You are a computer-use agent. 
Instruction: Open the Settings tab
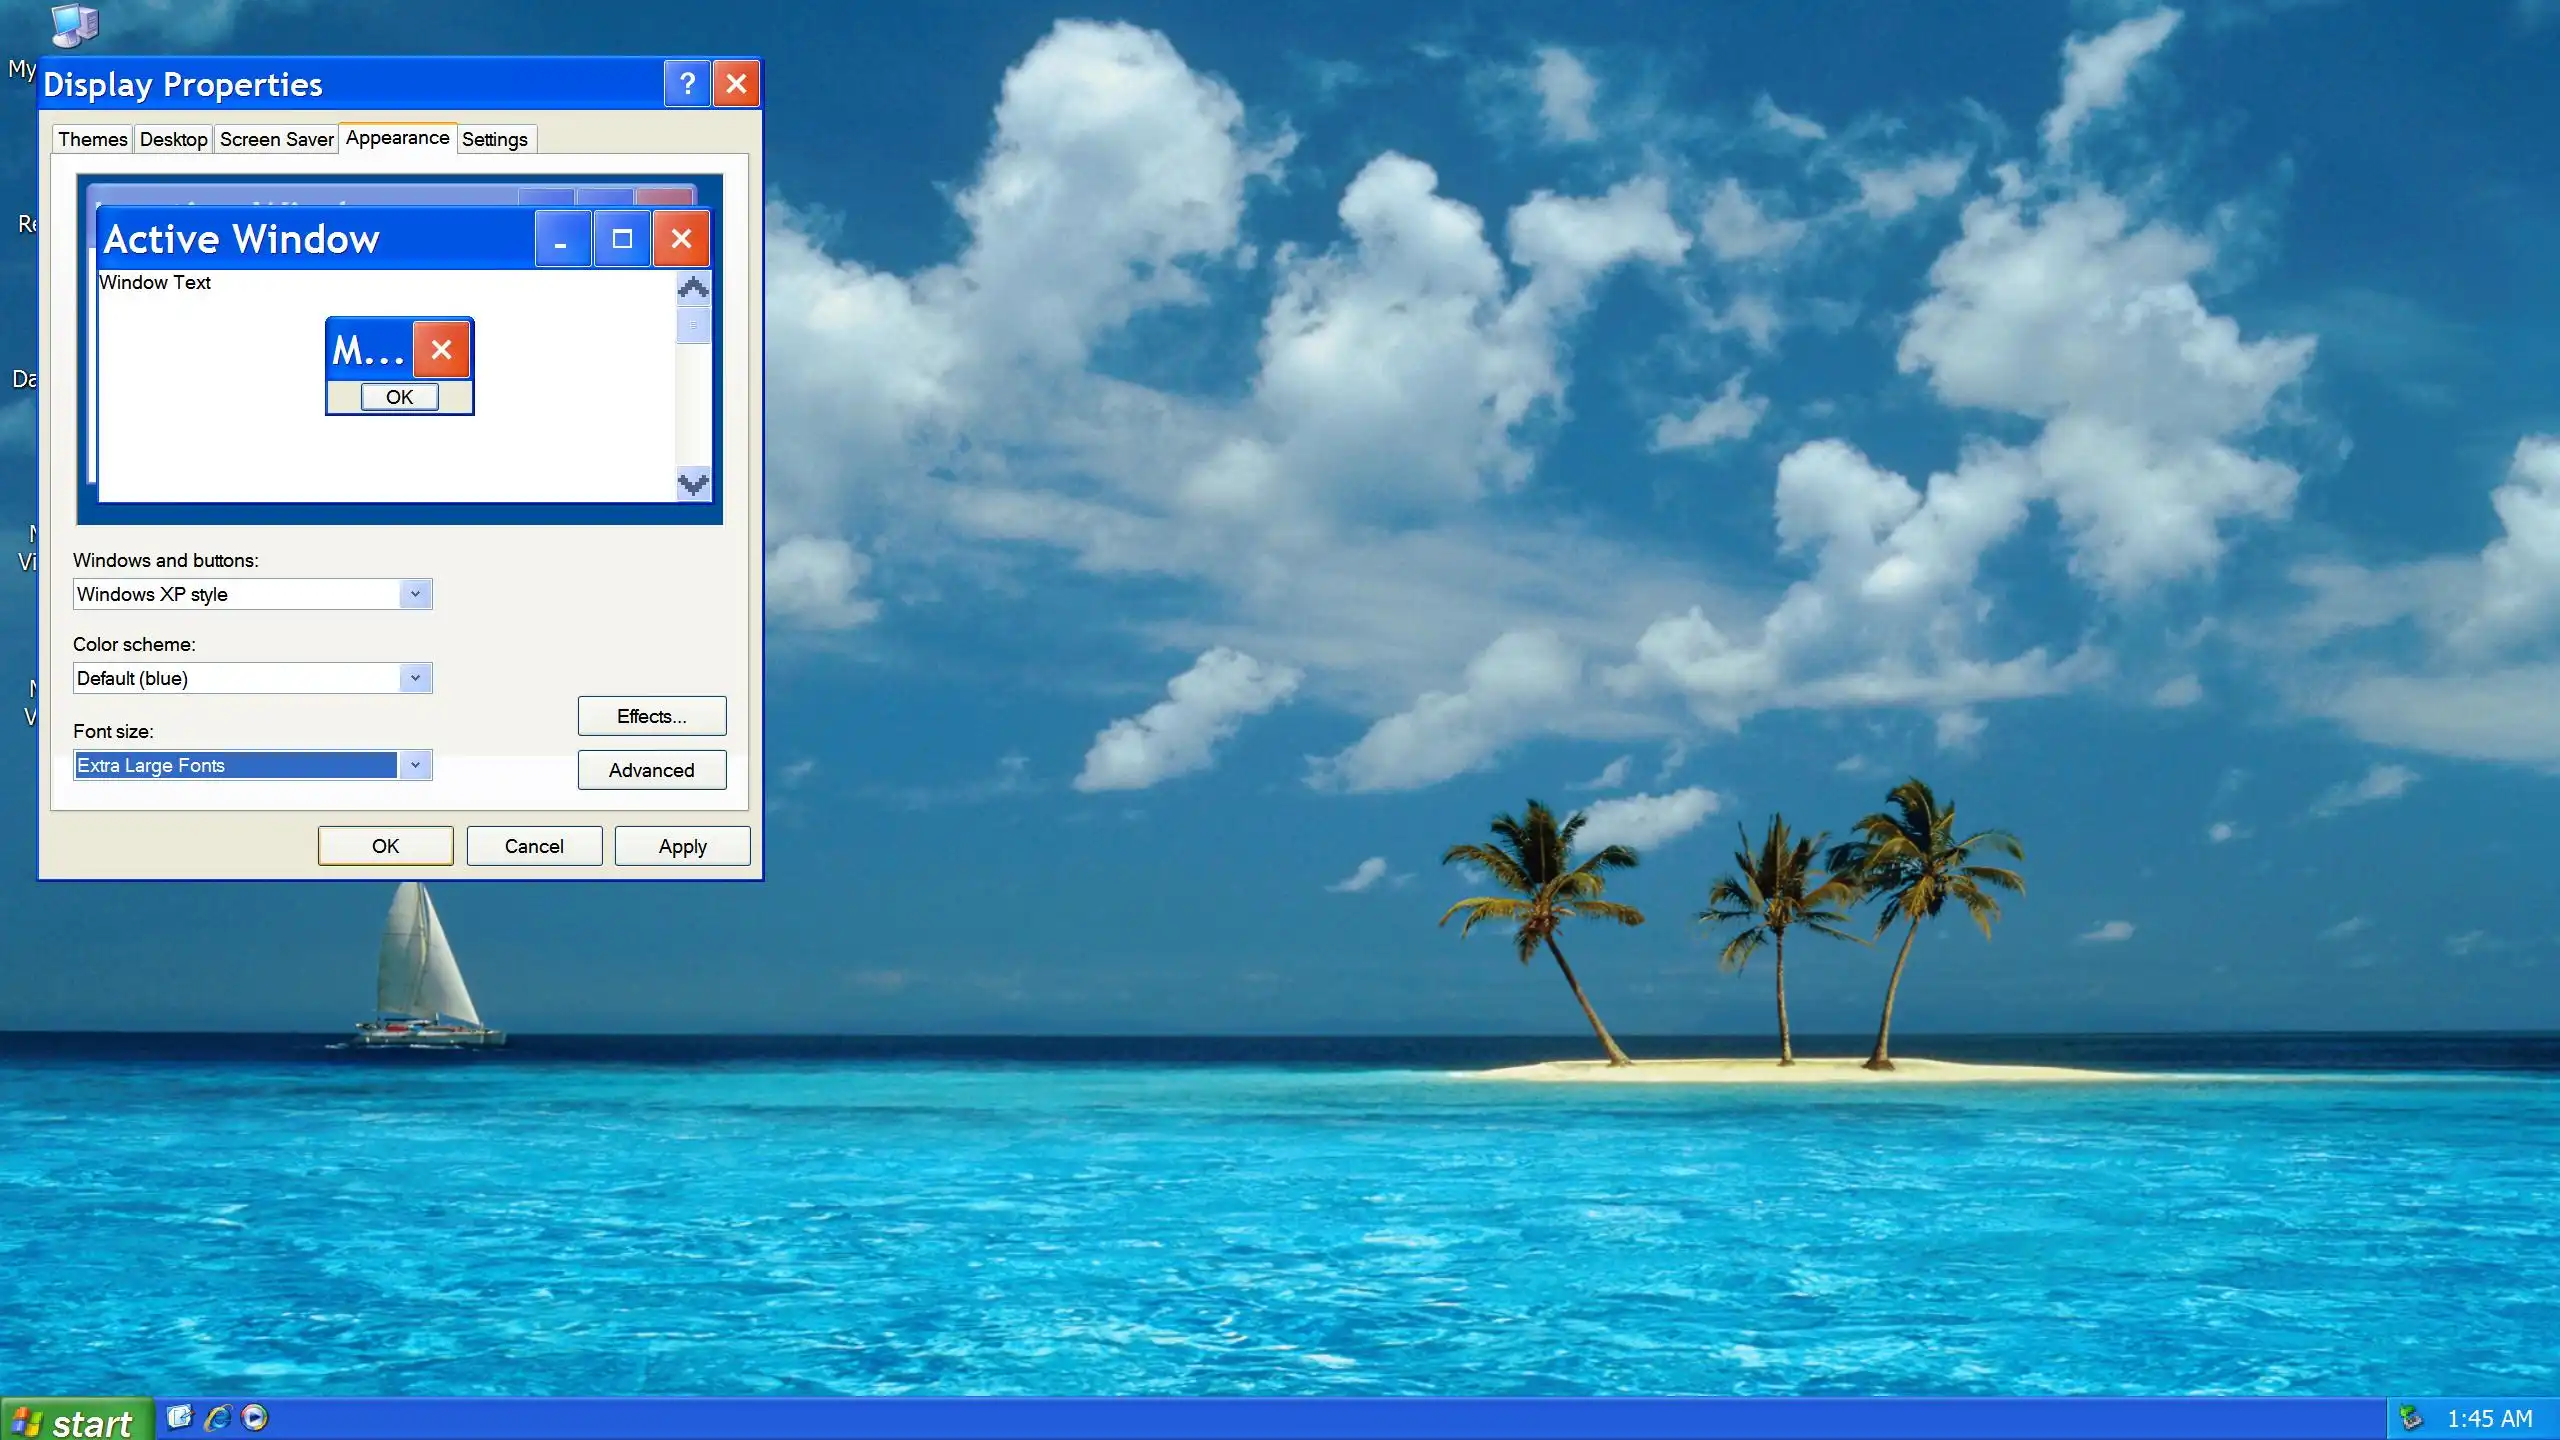(495, 139)
